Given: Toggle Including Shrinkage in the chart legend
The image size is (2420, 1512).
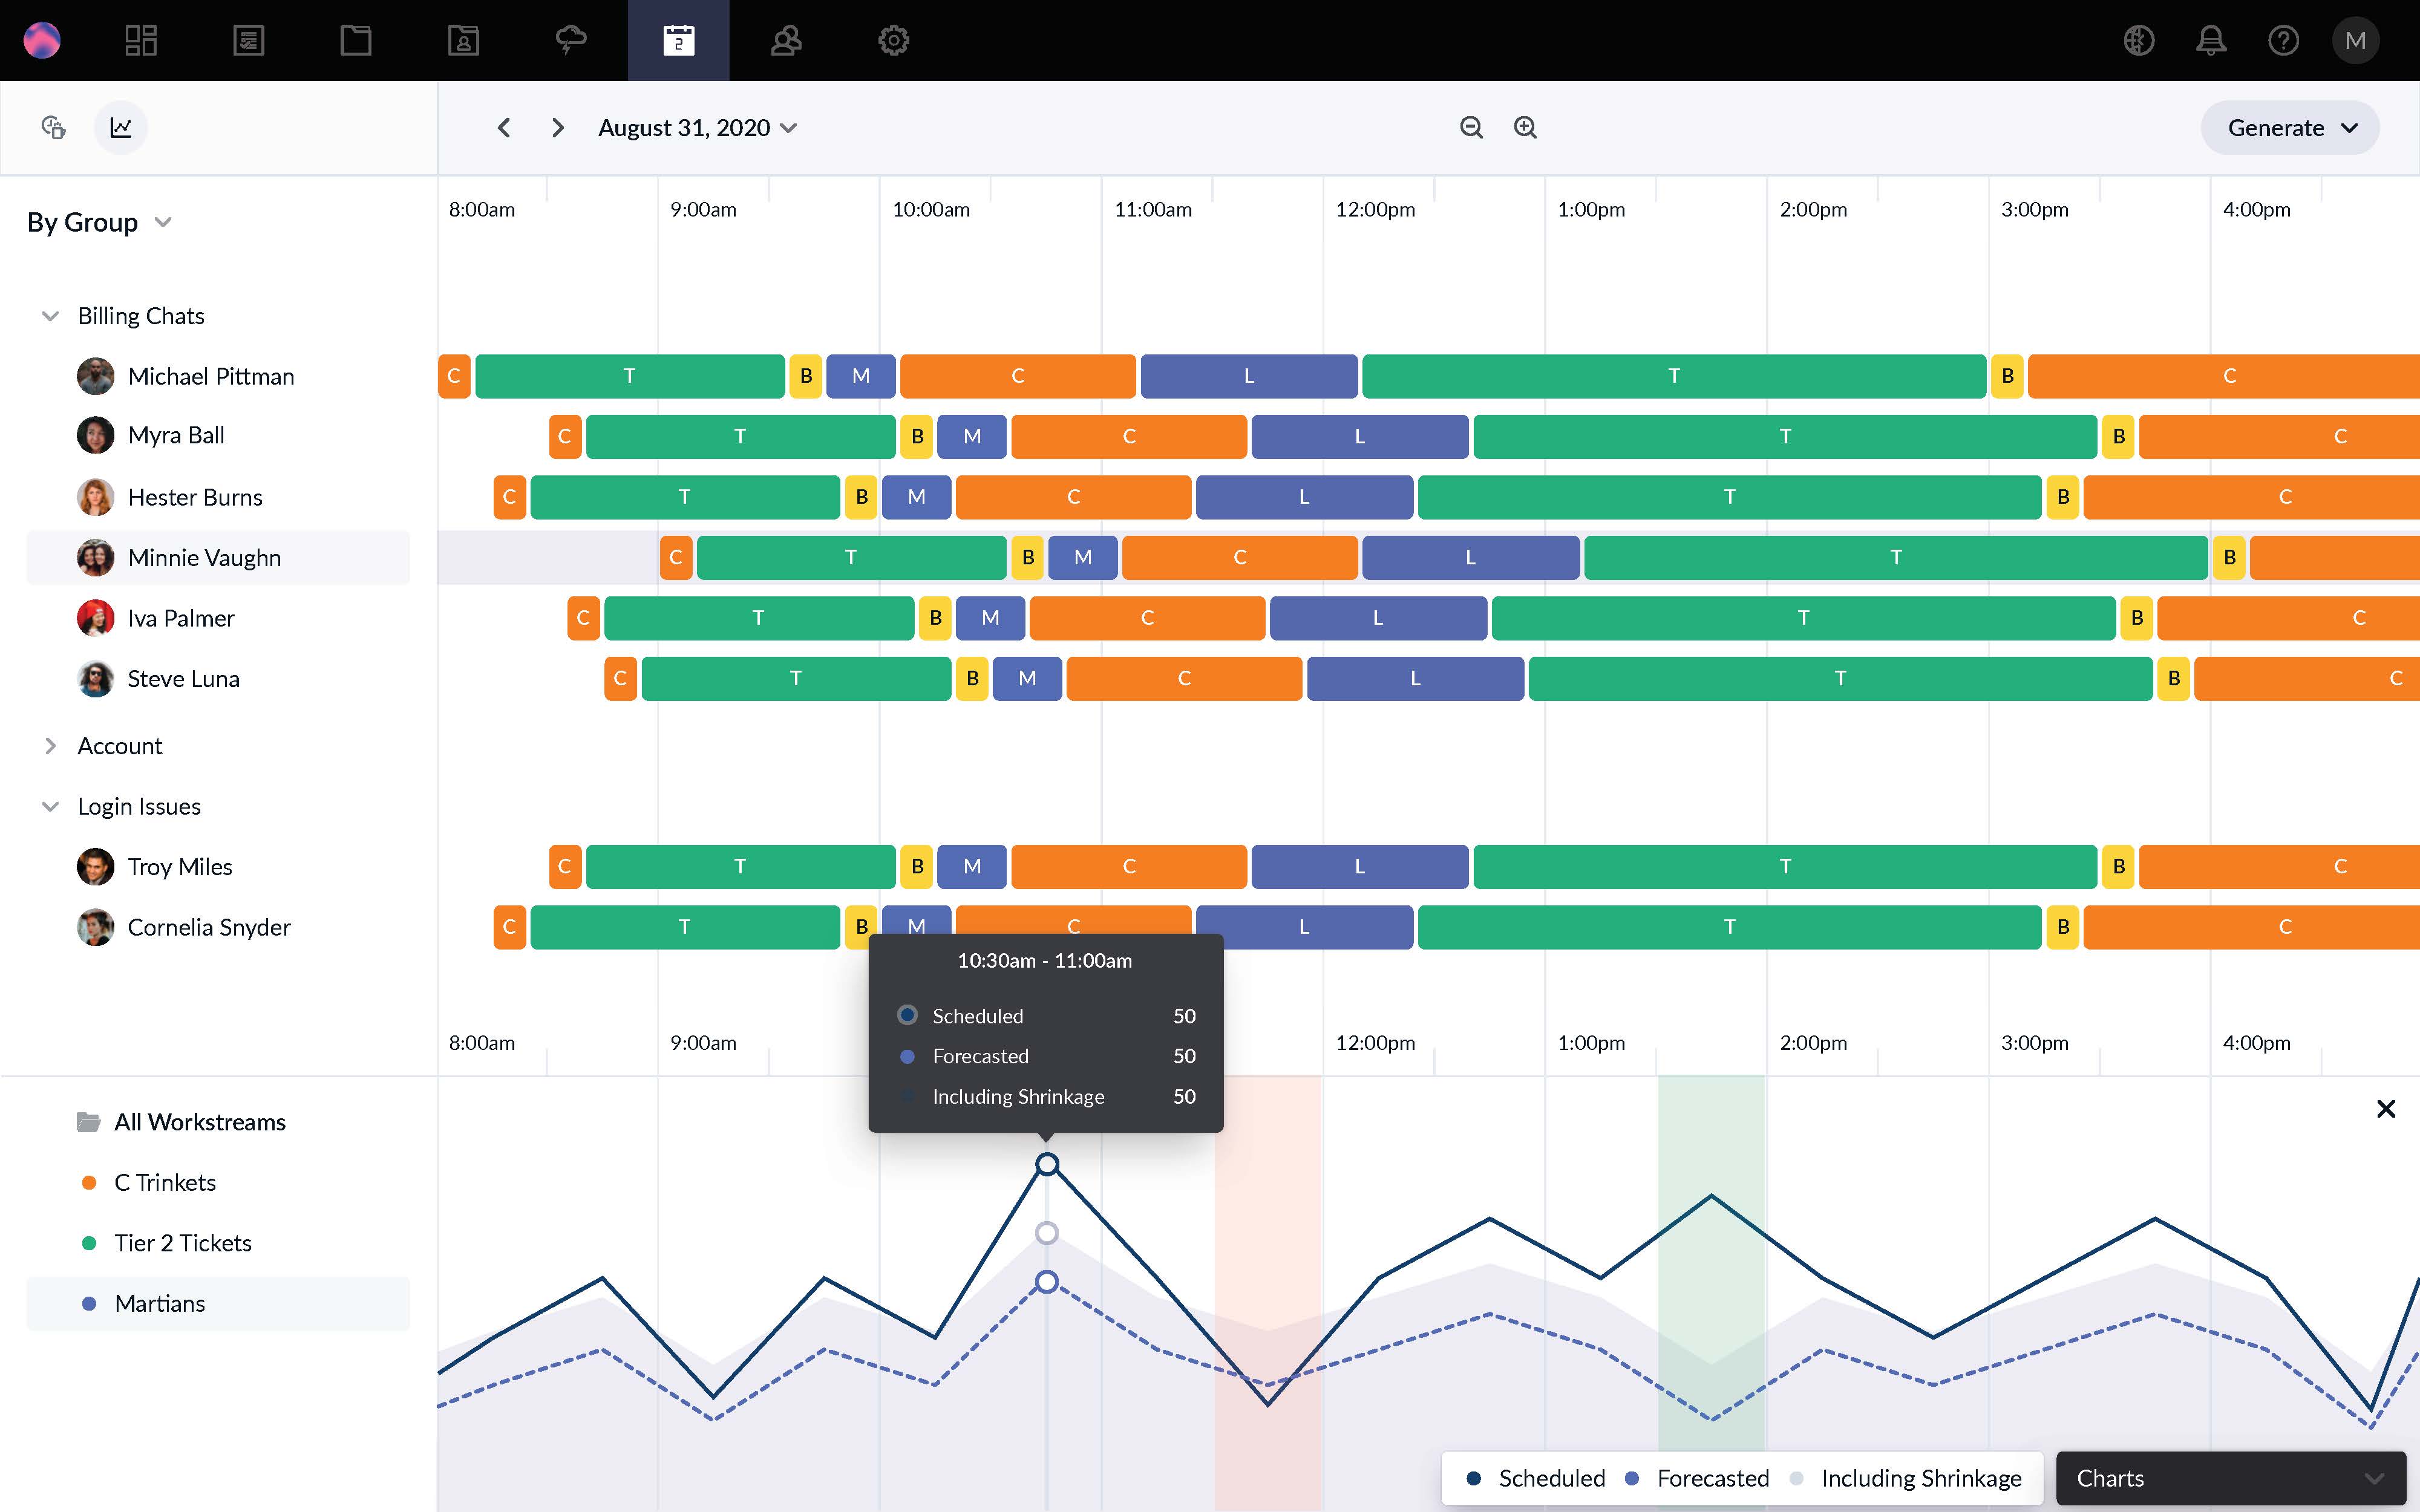Looking at the screenshot, I should pyautogui.click(x=1920, y=1477).
